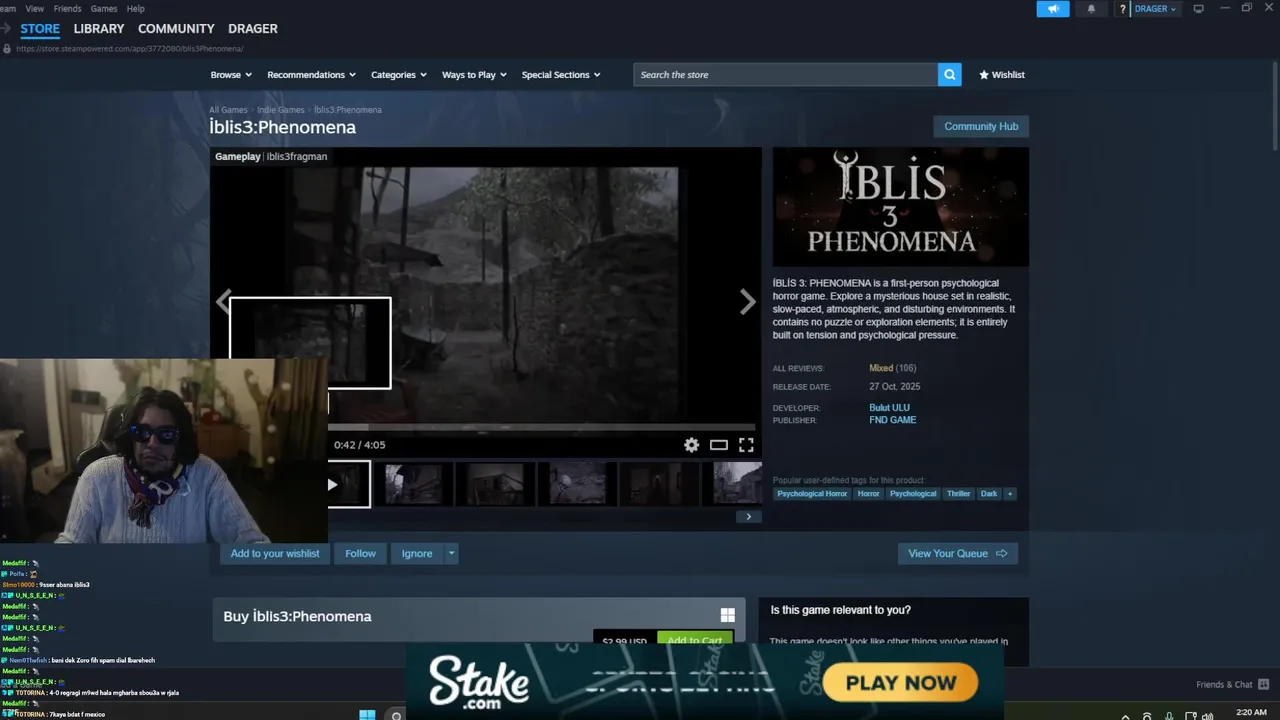
Task: Click in the store search field
Action: point(785,74)
